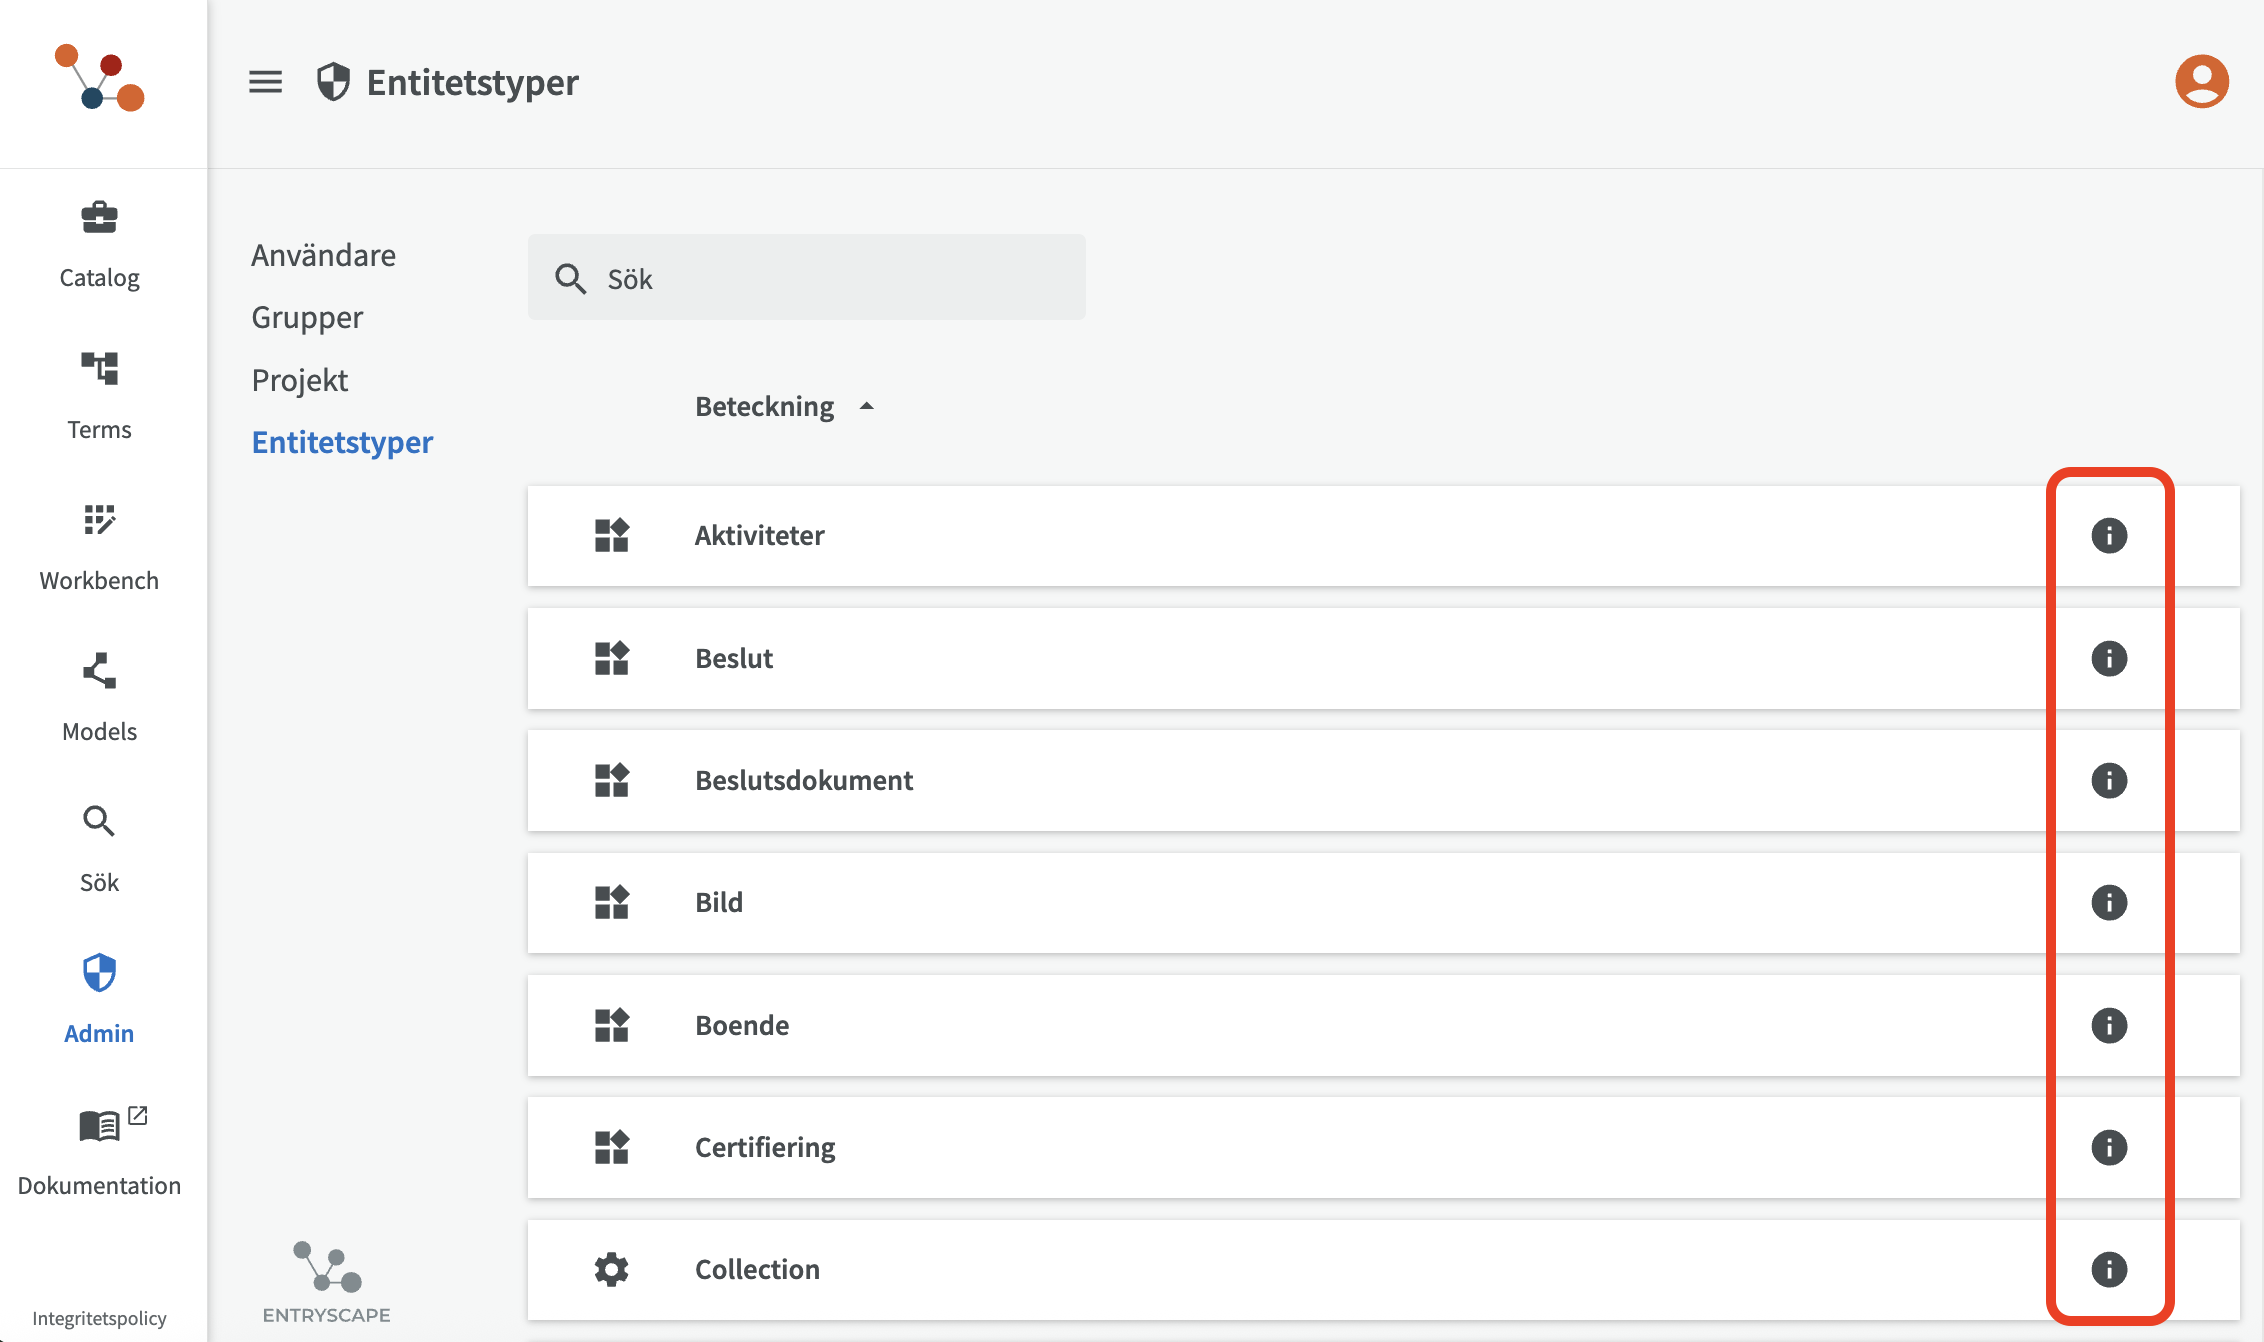Show info for Aktiviteter entity type
Screen dimensions: 2264x1342
[2109, 536]
